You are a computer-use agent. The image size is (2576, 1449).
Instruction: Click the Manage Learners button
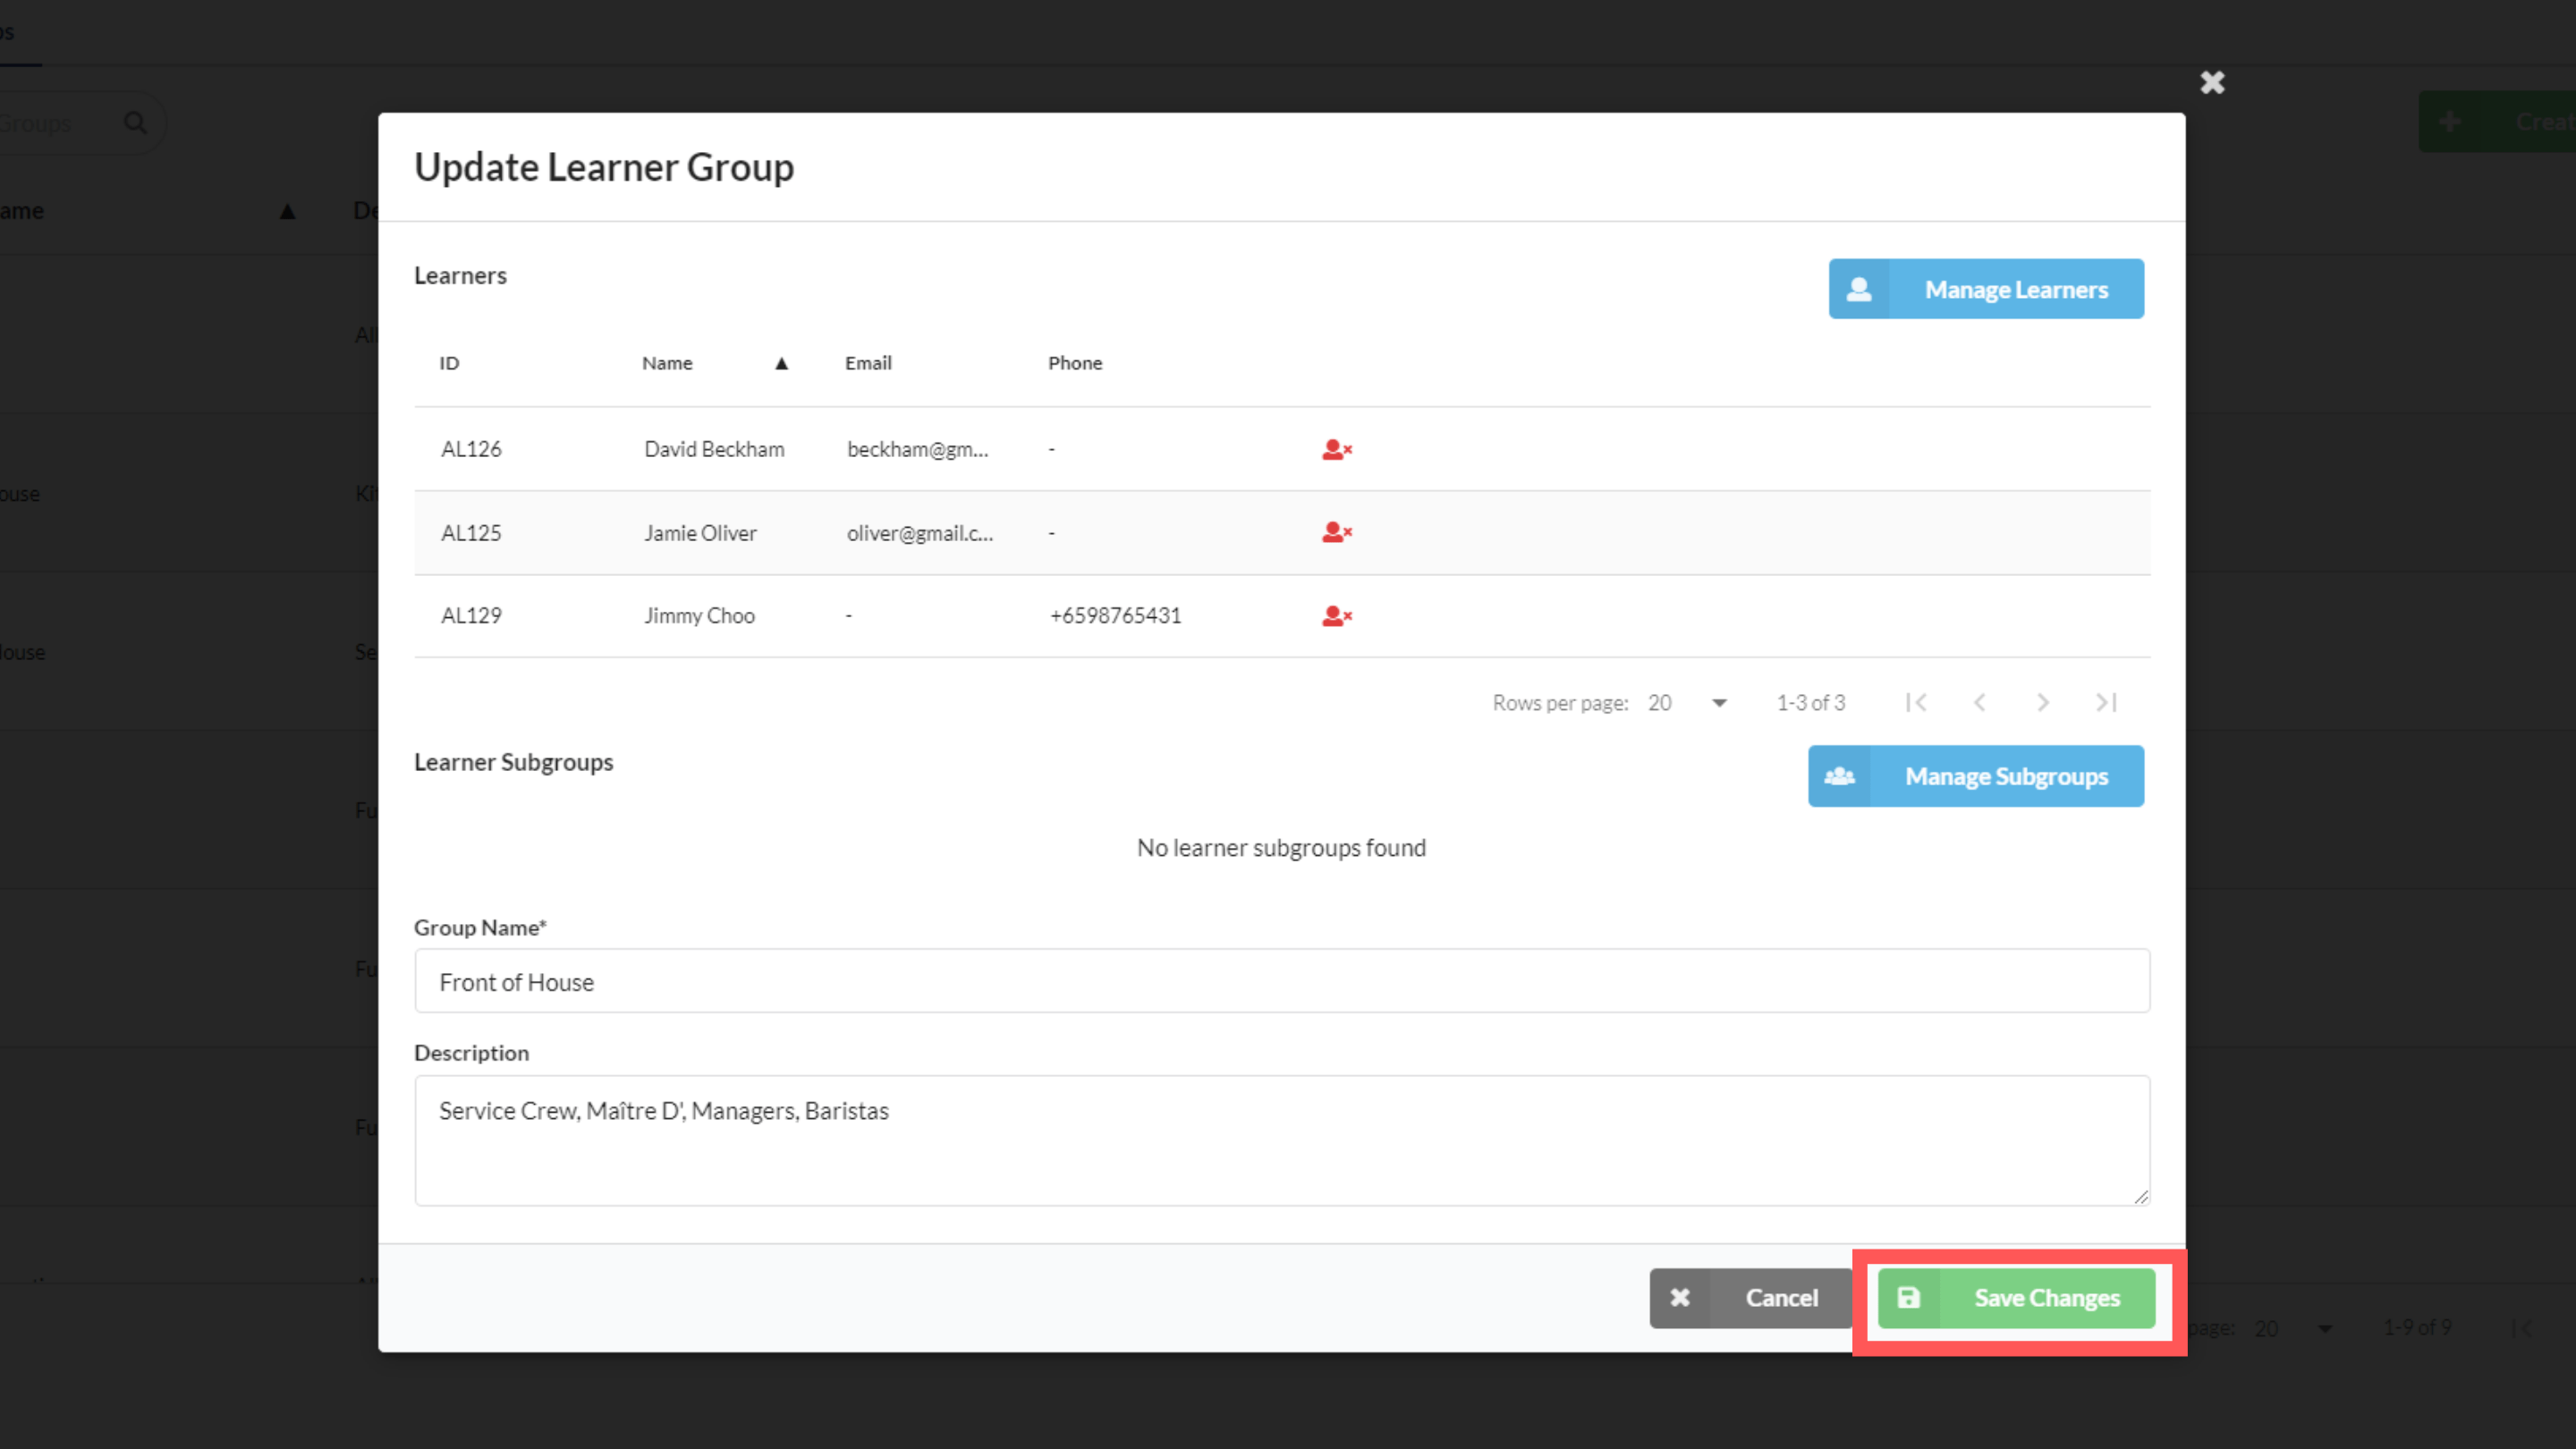1985,289
